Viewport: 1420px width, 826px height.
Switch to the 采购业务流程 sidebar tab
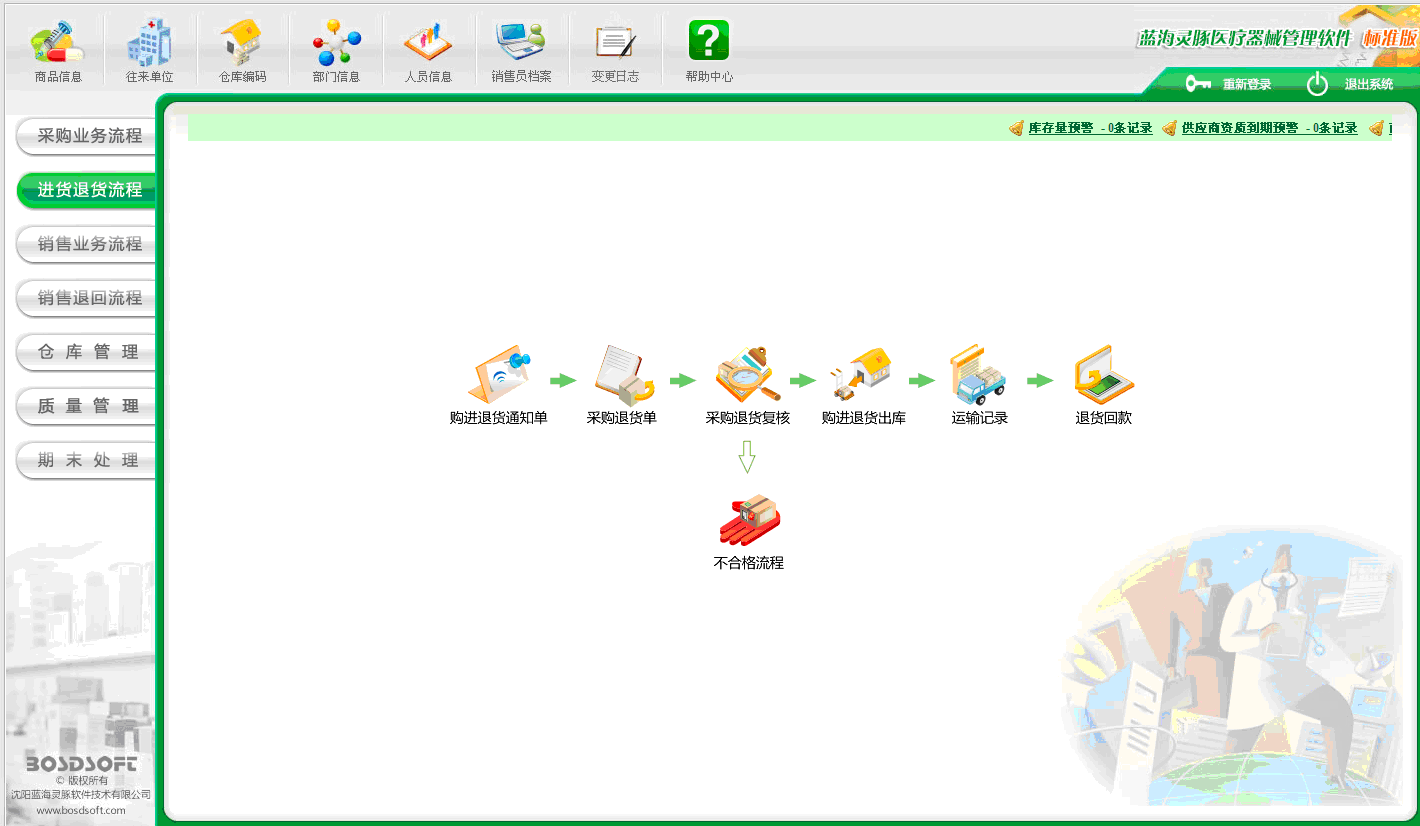87,136
